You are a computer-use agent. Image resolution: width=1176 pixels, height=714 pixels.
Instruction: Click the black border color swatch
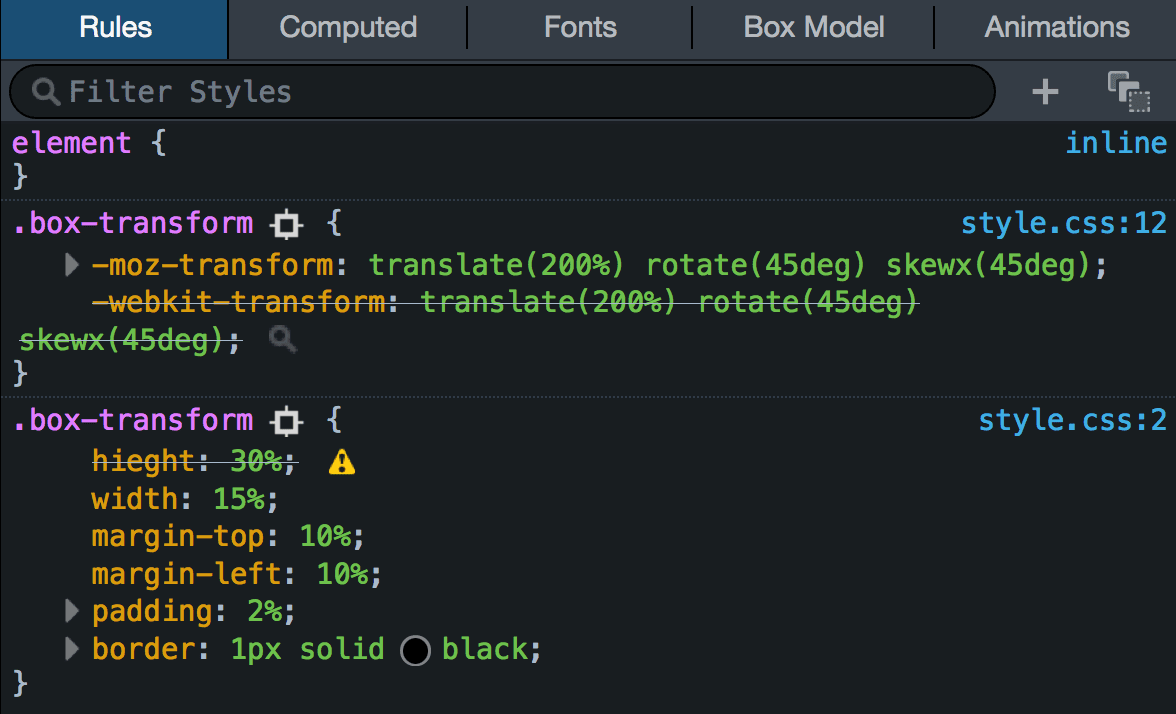tap(415, 650)
